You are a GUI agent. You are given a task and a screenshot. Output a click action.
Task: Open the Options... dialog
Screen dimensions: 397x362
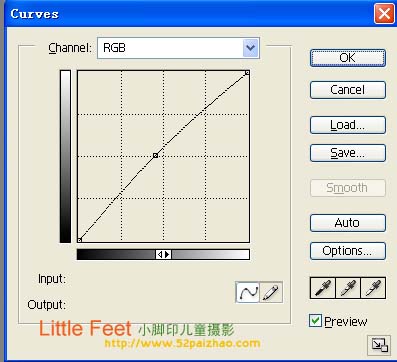348,251
